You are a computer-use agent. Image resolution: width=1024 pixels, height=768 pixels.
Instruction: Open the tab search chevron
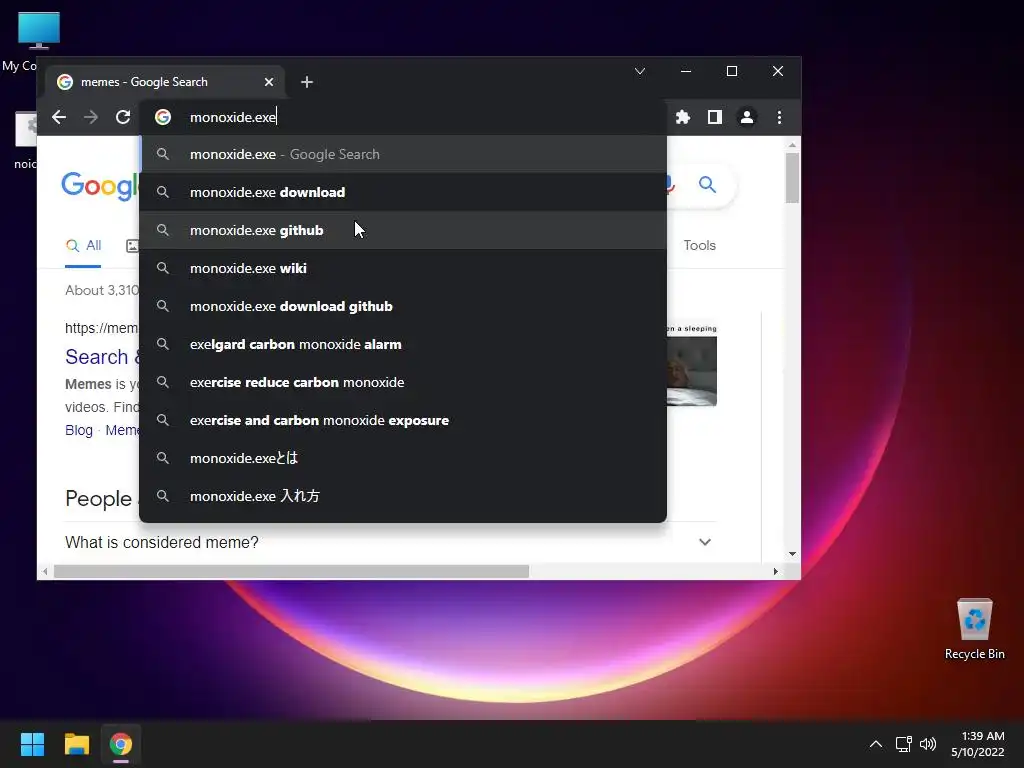[x=640, y=71]
